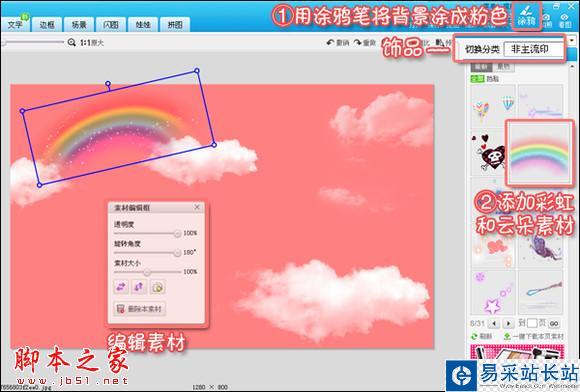Go to previous sticker page

(x=494, y=324)
